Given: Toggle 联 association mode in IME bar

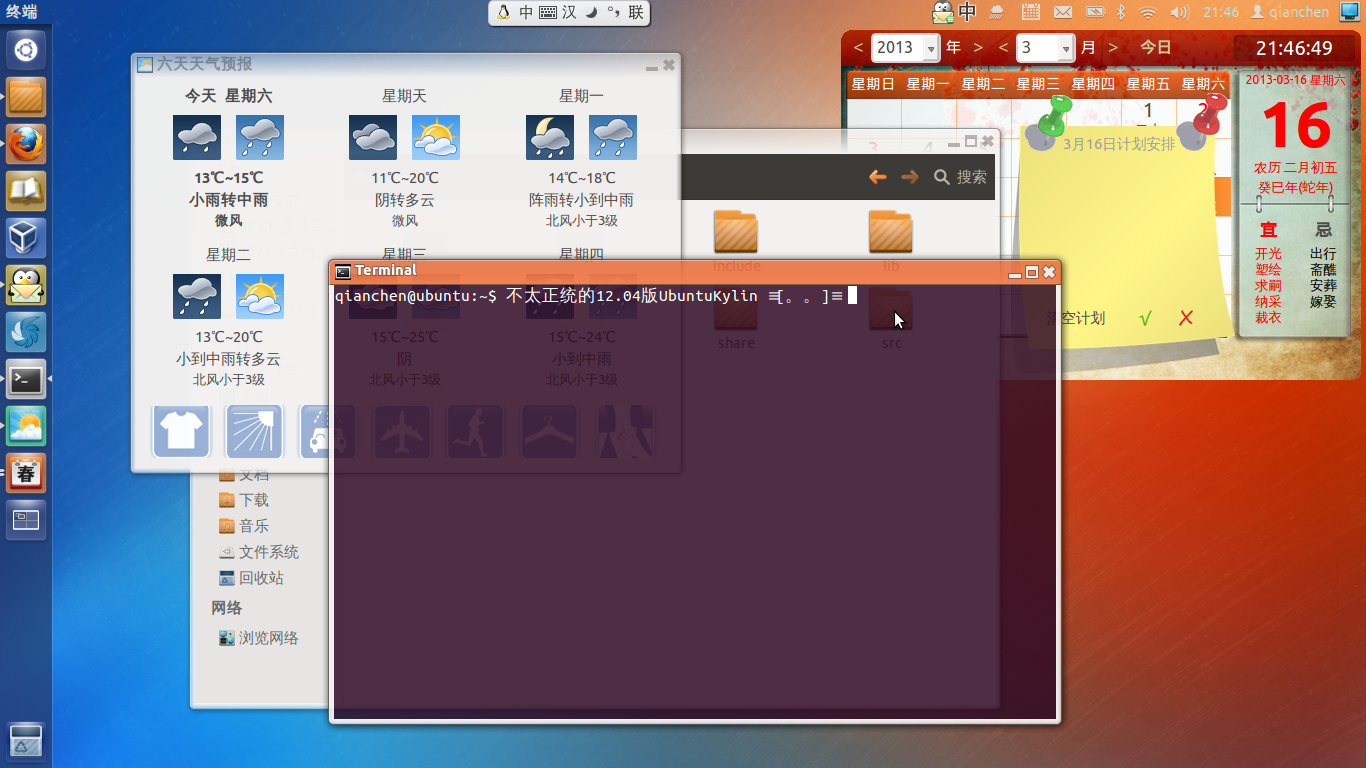Looking at the screenshot, I should point(635,13).
